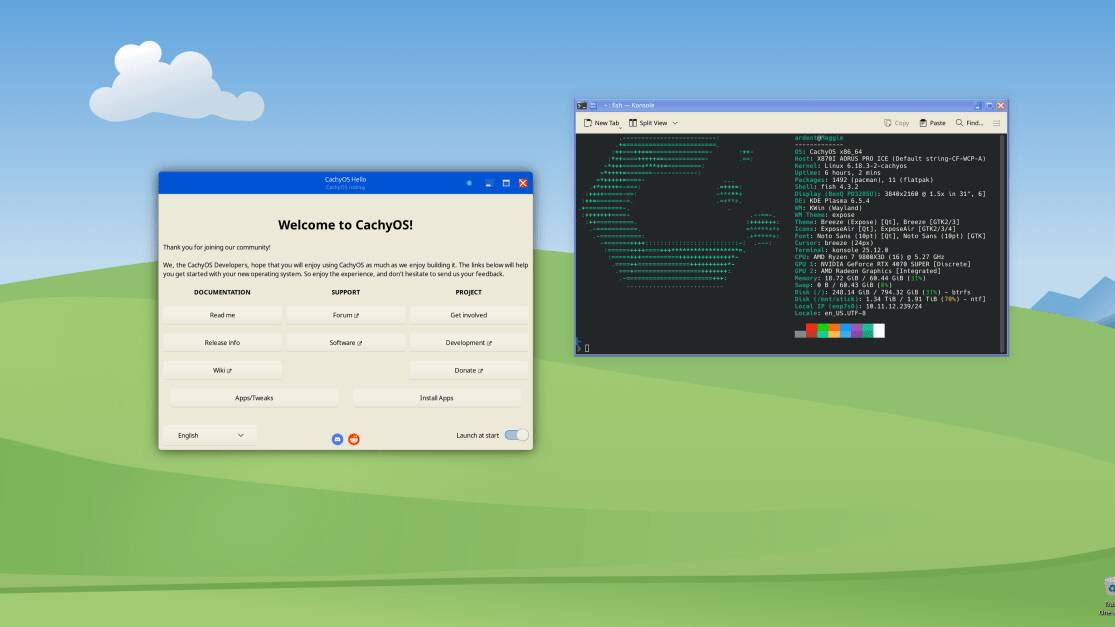This screenshot has width=1115, height=627.
Task: Open the Konsole hamburger menu
Action: (996, 123)
